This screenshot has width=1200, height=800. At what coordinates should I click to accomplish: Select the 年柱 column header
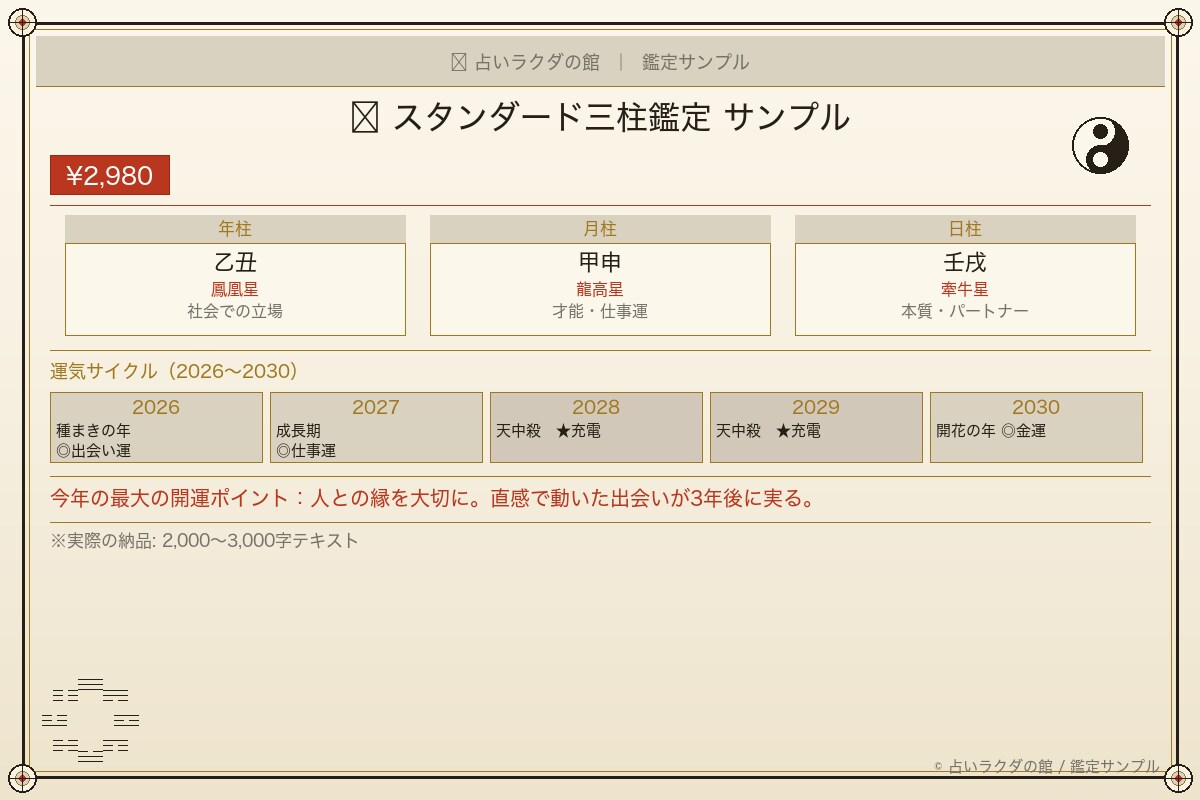click(x=235, y=229)
